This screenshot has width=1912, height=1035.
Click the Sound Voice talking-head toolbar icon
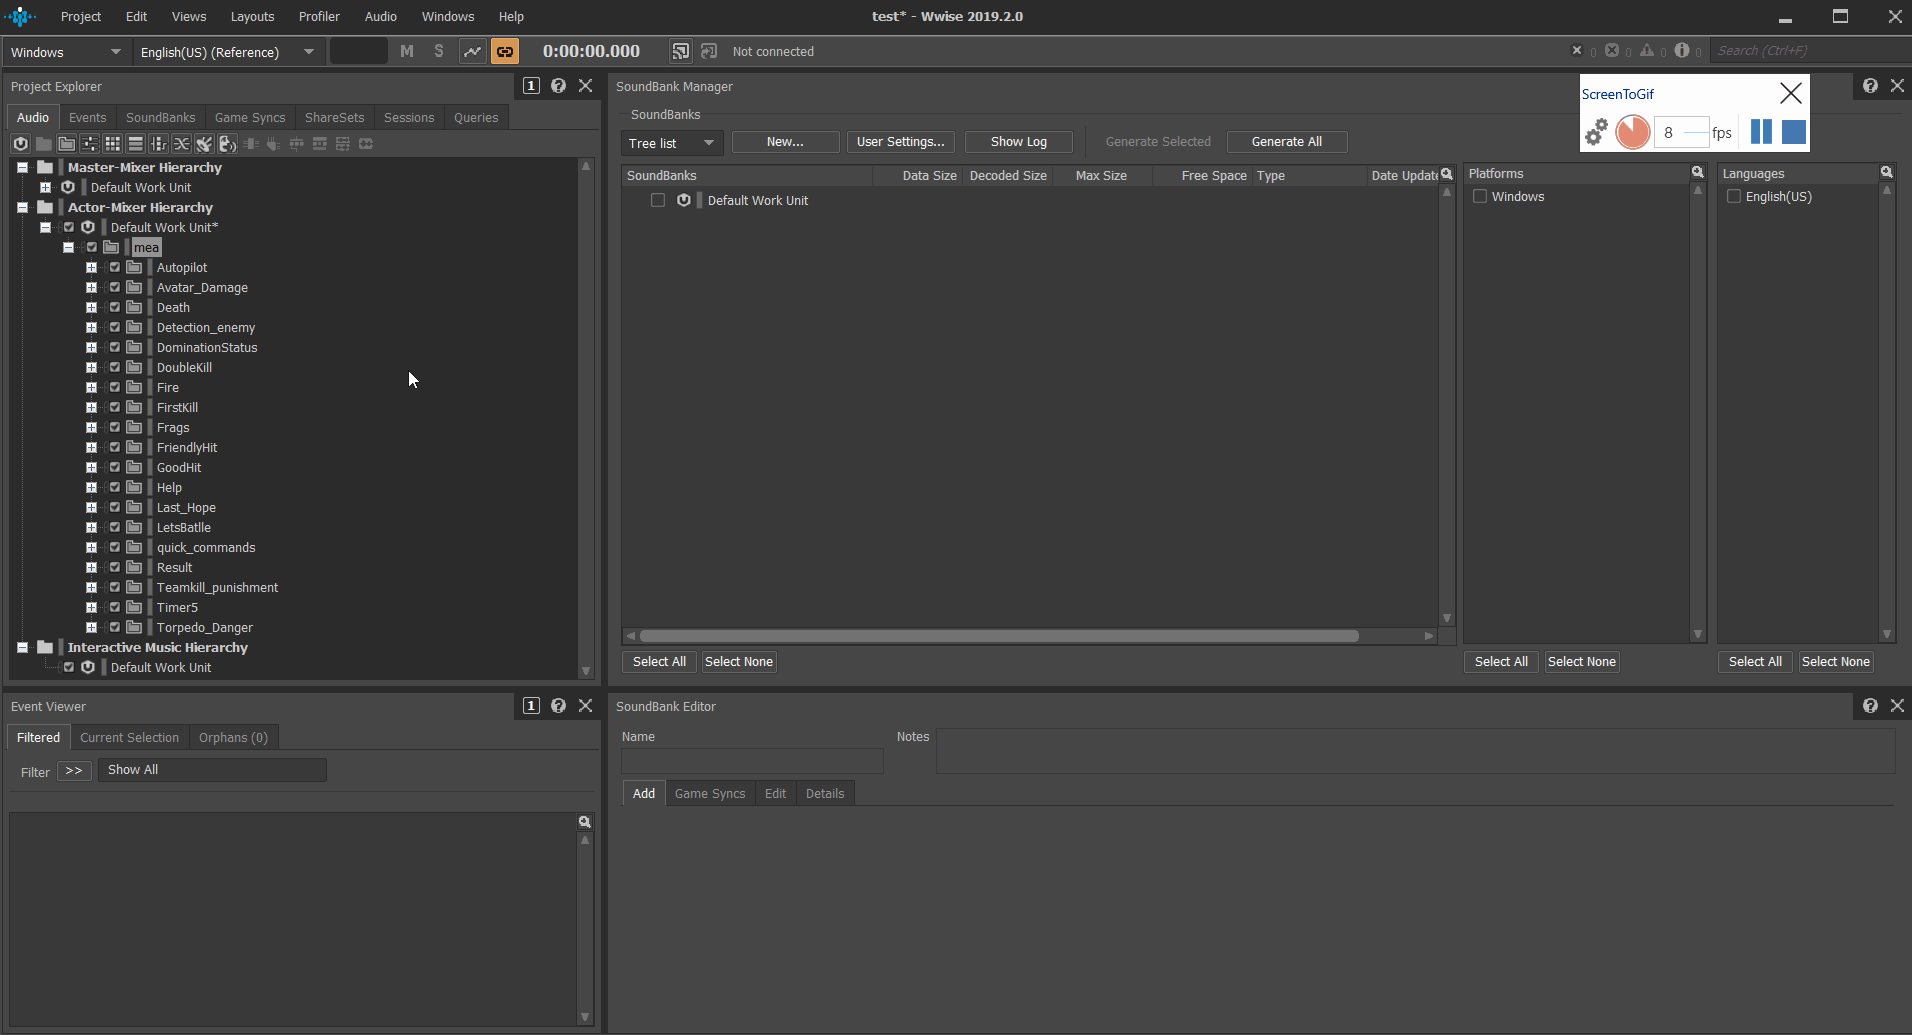[x=227, y=144]
